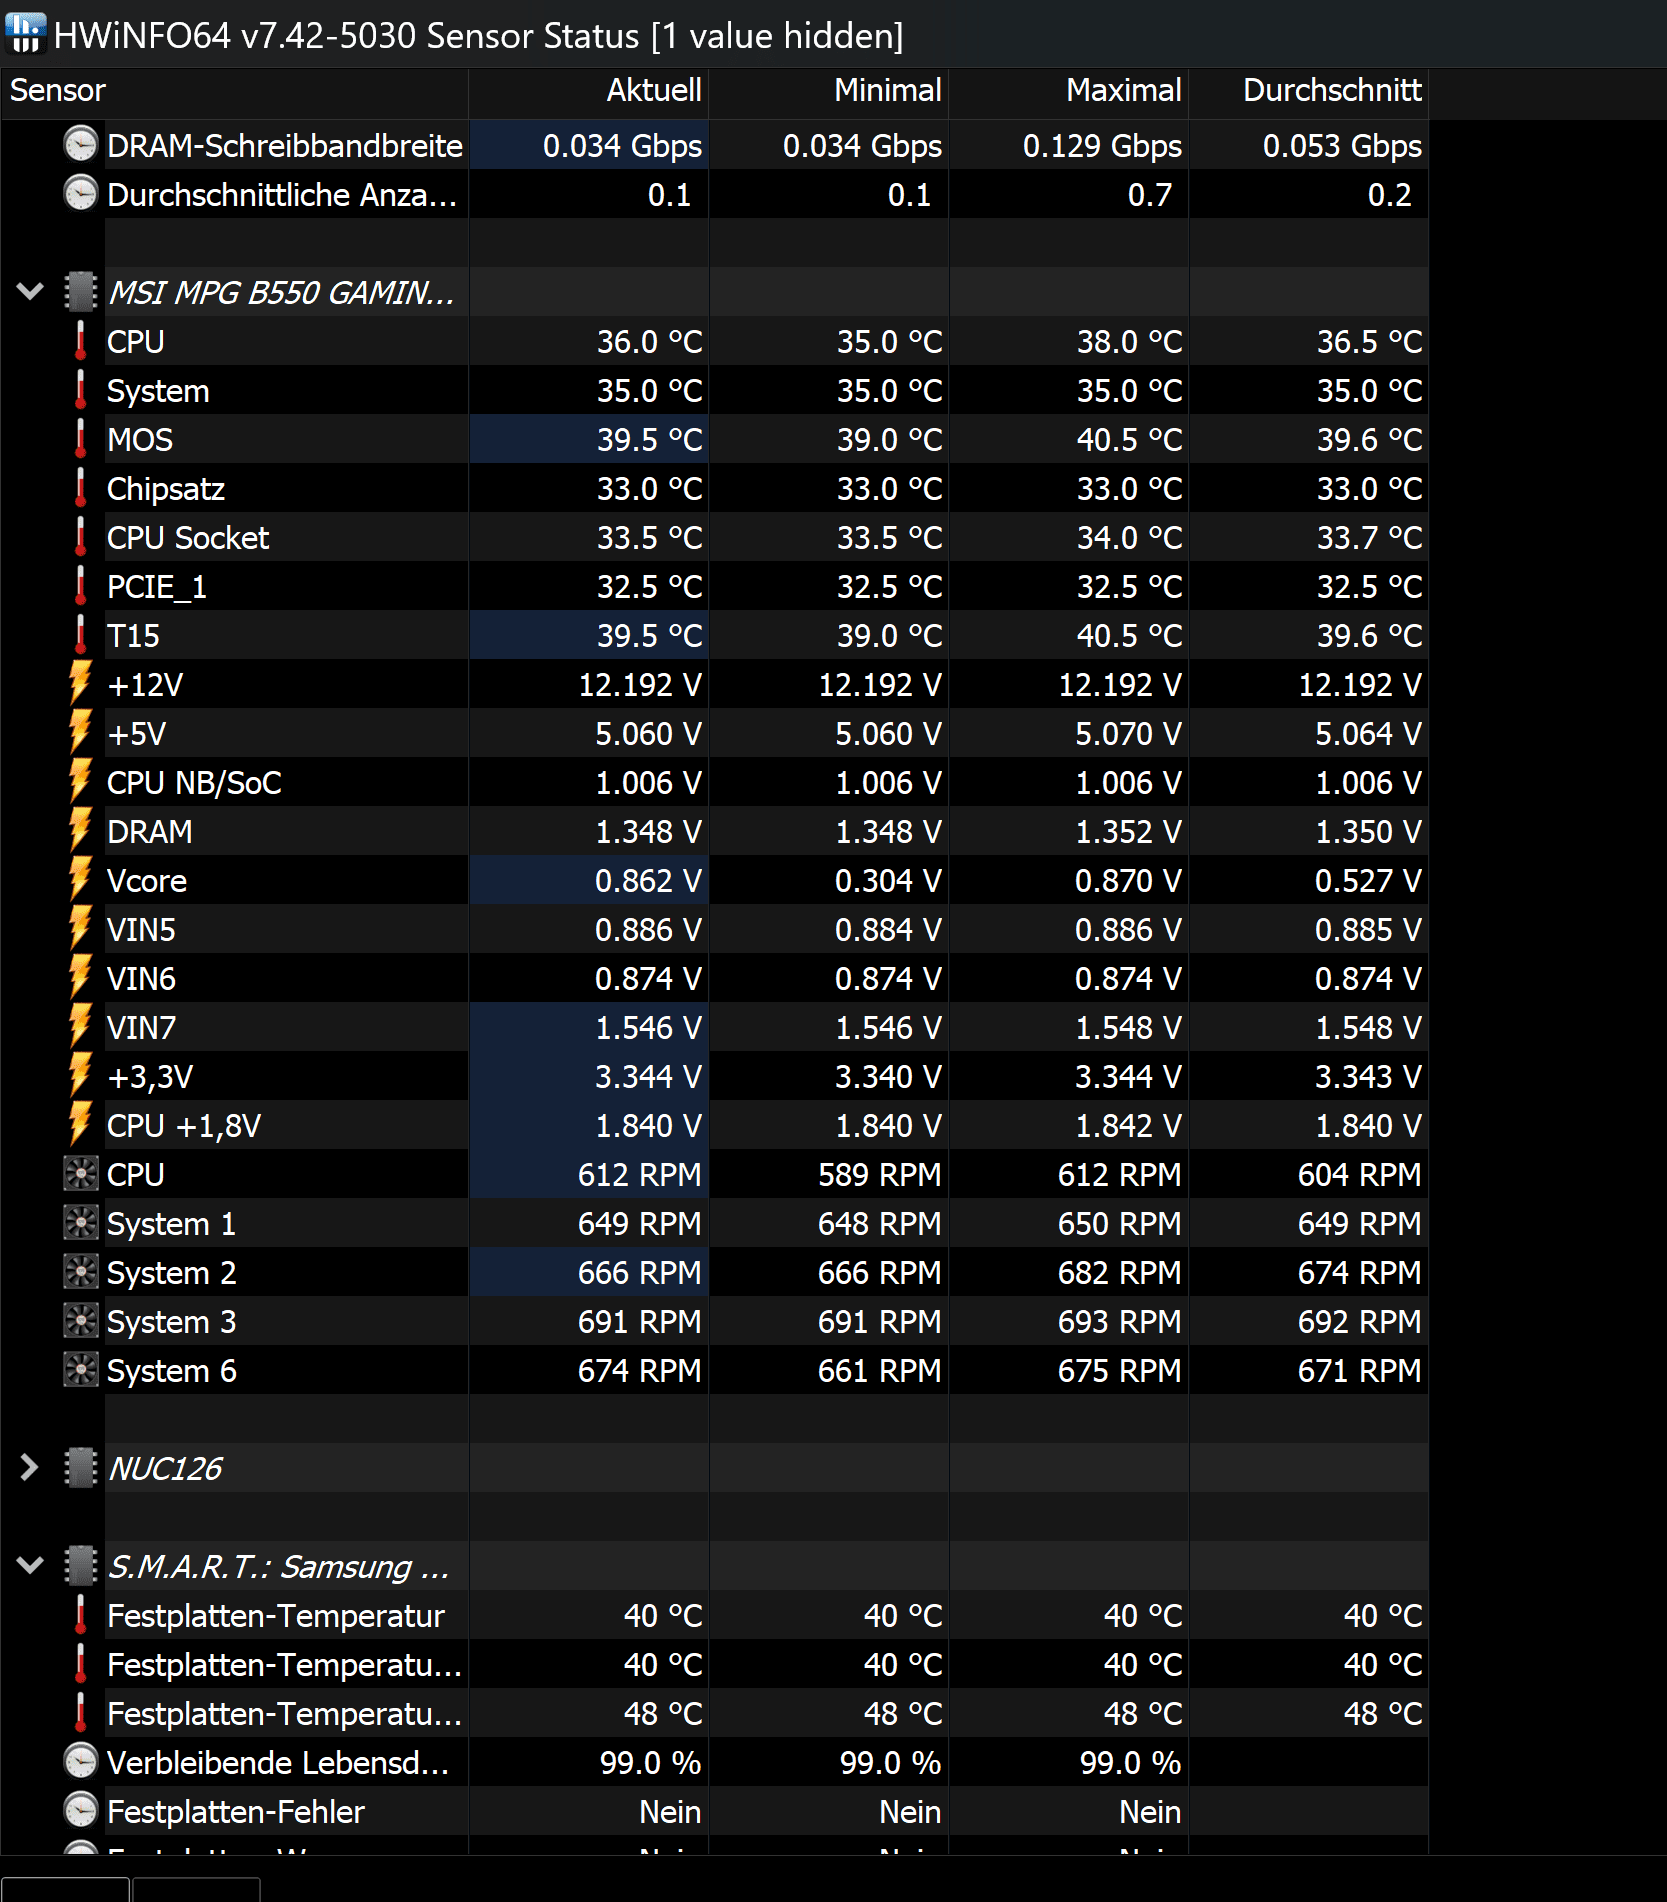
Task: Click the chip icon beside MSI MPG B550
Action: pyautogui.click(x=80, y=292)
